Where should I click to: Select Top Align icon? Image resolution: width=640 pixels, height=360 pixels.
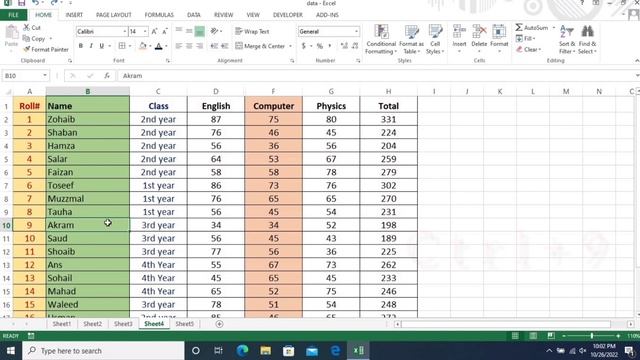179,31
